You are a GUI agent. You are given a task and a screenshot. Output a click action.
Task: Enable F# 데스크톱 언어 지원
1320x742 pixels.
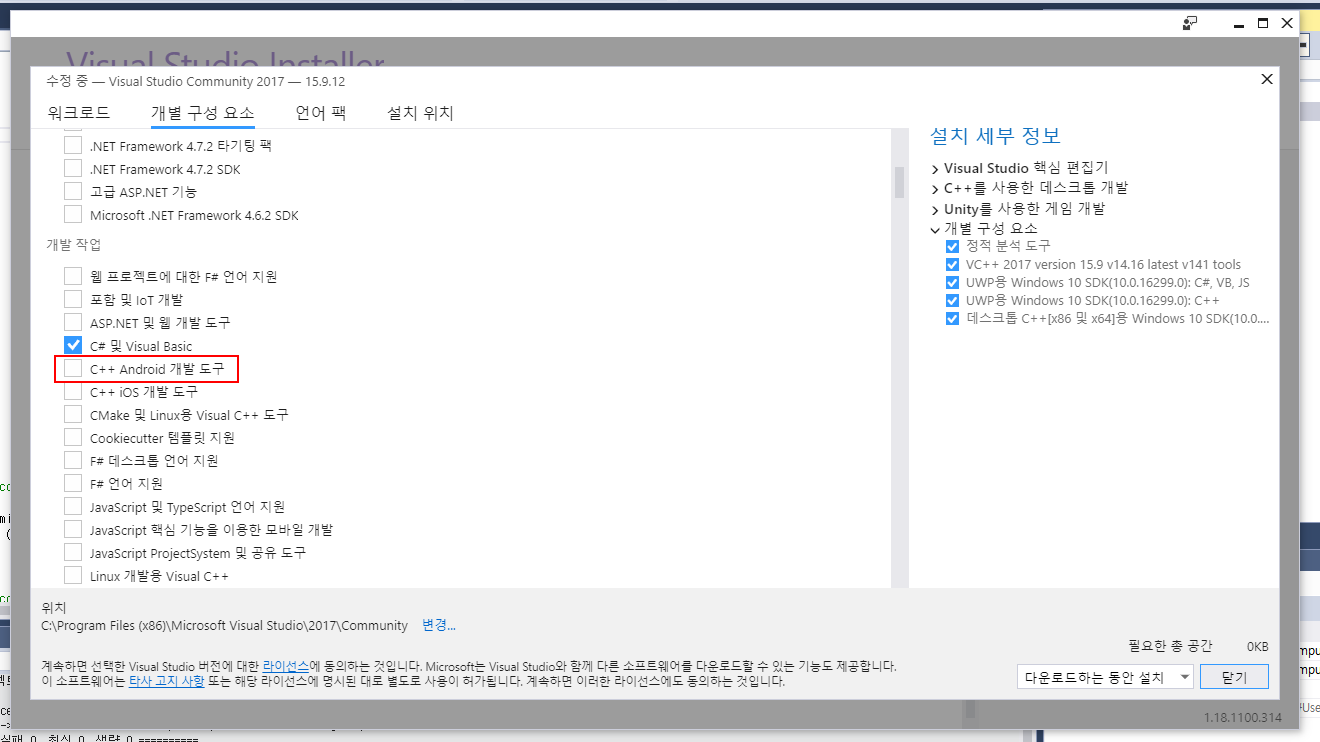click(73, 460)
